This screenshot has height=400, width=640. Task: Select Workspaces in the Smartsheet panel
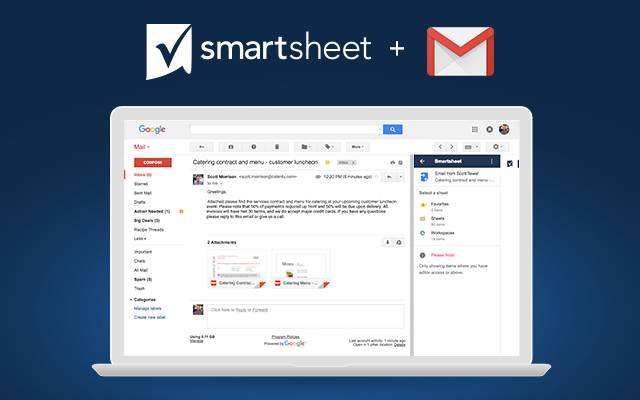(x=444, y=232)
